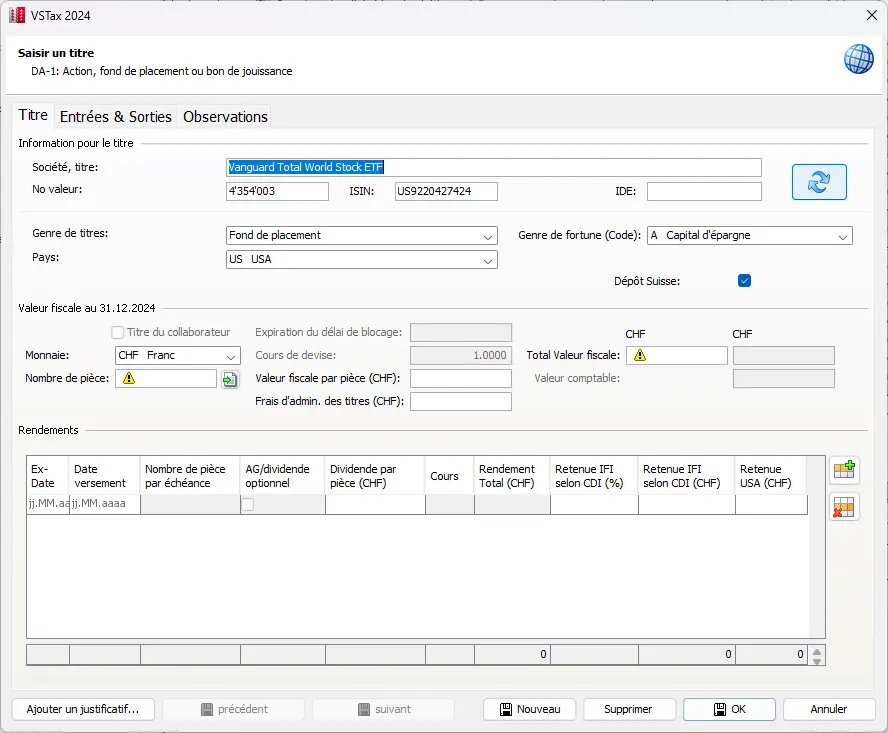This screenshot has height=733, width=888.
Task: Click the globe icon in header
Action: click(858, 59)
